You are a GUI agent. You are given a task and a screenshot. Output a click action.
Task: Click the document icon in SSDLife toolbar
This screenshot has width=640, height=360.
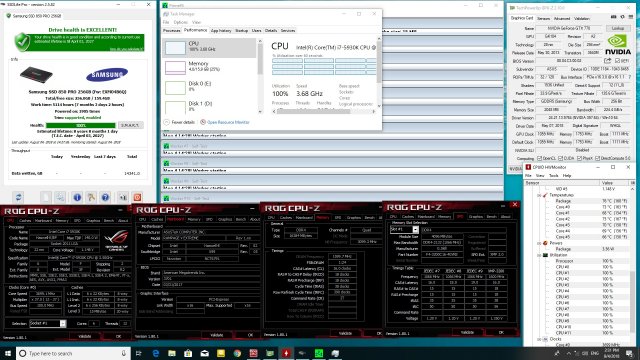coord(46,198)
